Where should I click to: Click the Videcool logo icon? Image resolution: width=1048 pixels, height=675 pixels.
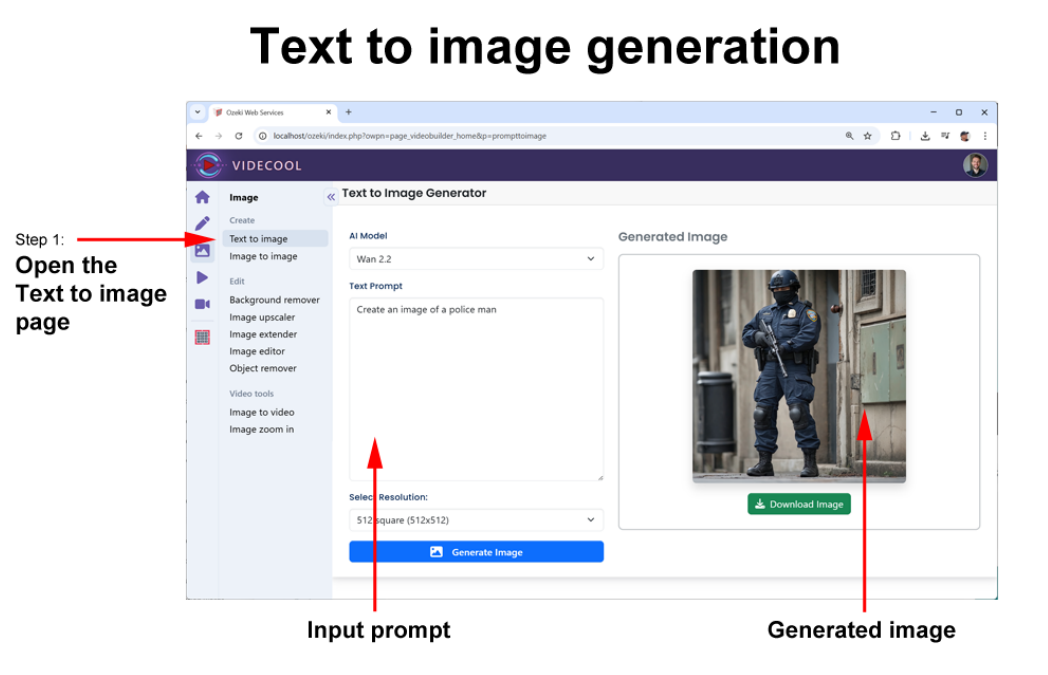click(x=209, y=165)
